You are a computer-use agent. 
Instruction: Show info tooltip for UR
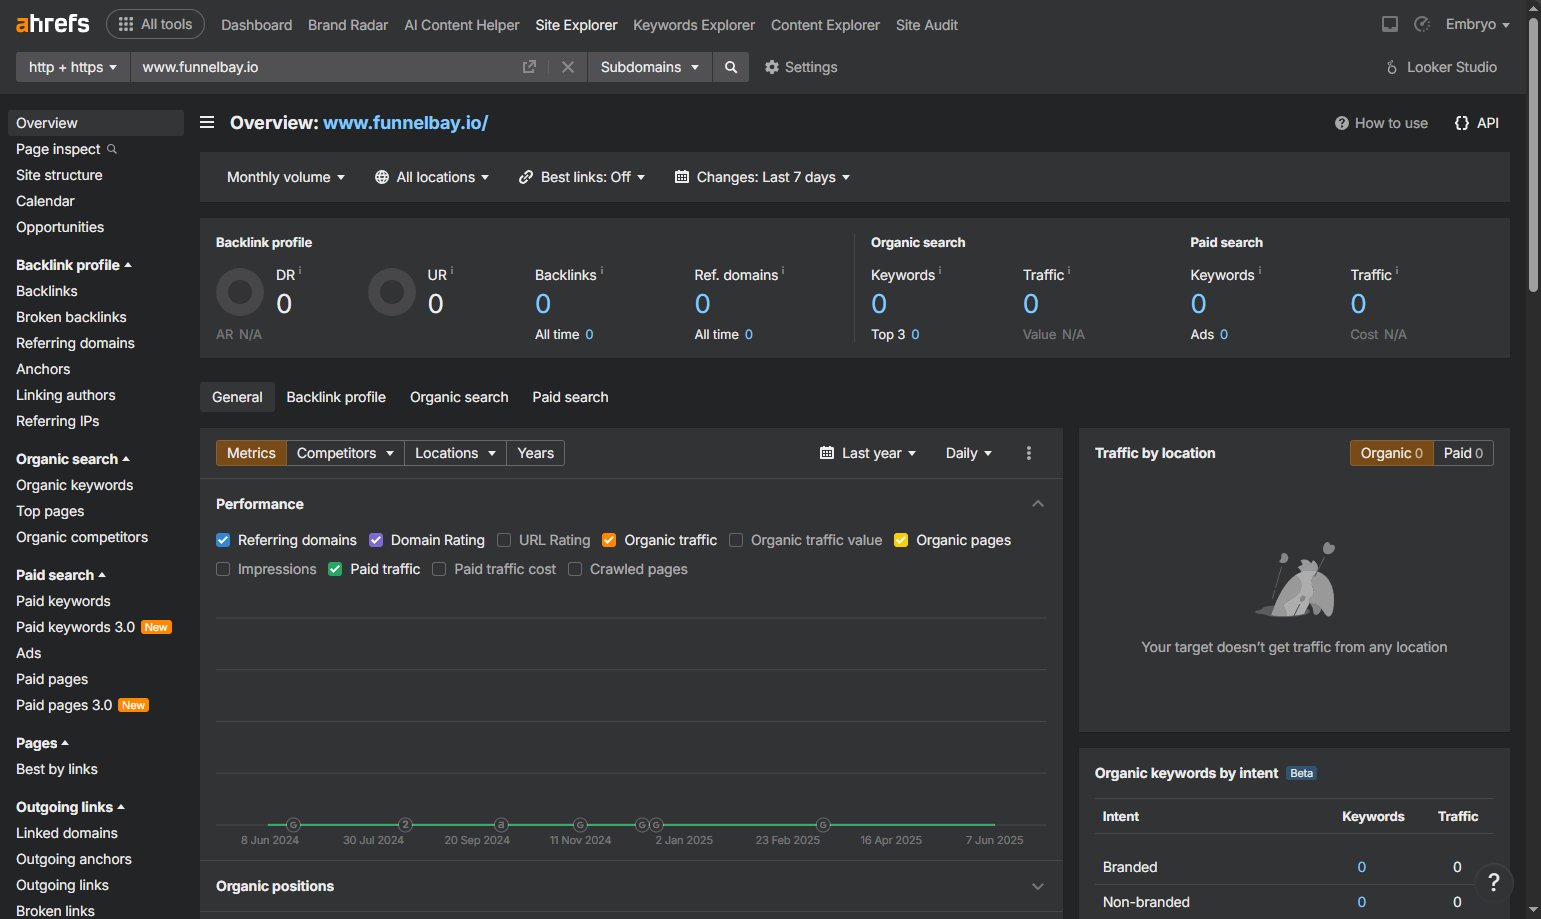click(452, 271)
